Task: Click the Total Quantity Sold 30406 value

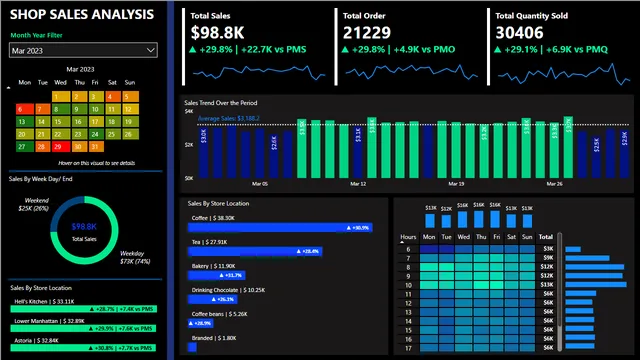Action: click(x=519, y=33)
